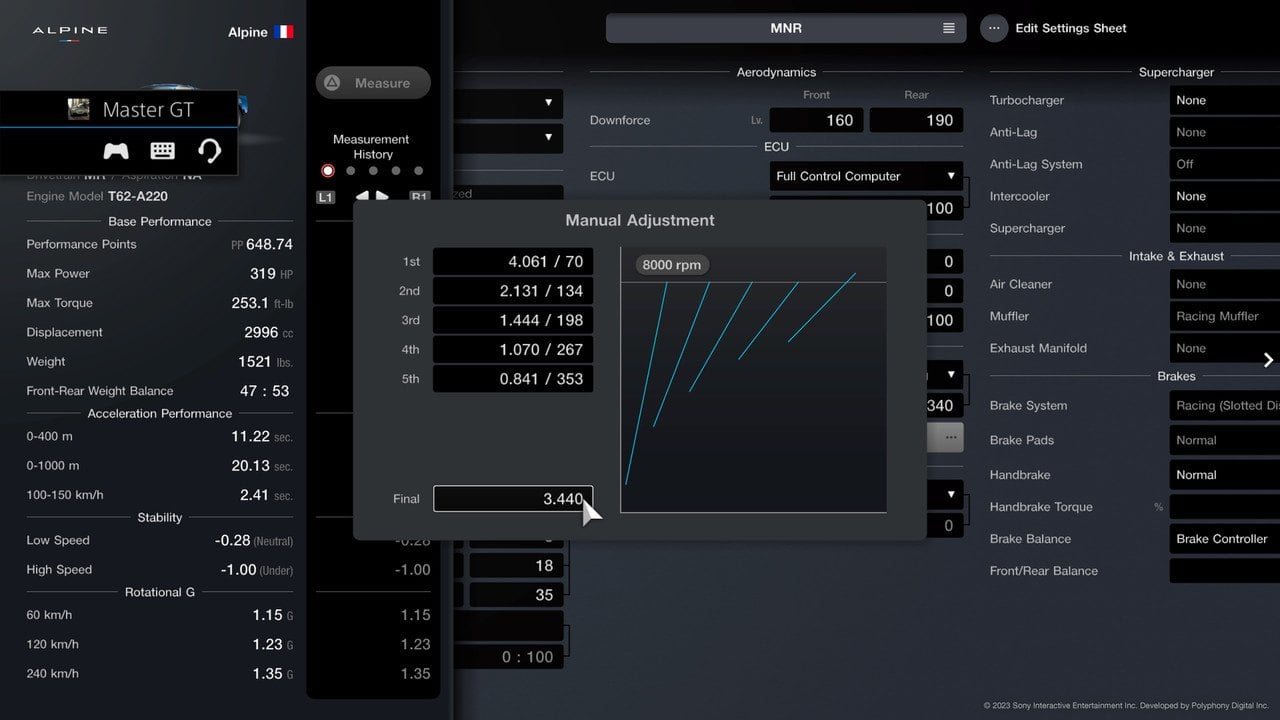Viewport: 1280px width, 720px height.
Task: Click the triangle icon in Measure button
Action: click(332, 83)
